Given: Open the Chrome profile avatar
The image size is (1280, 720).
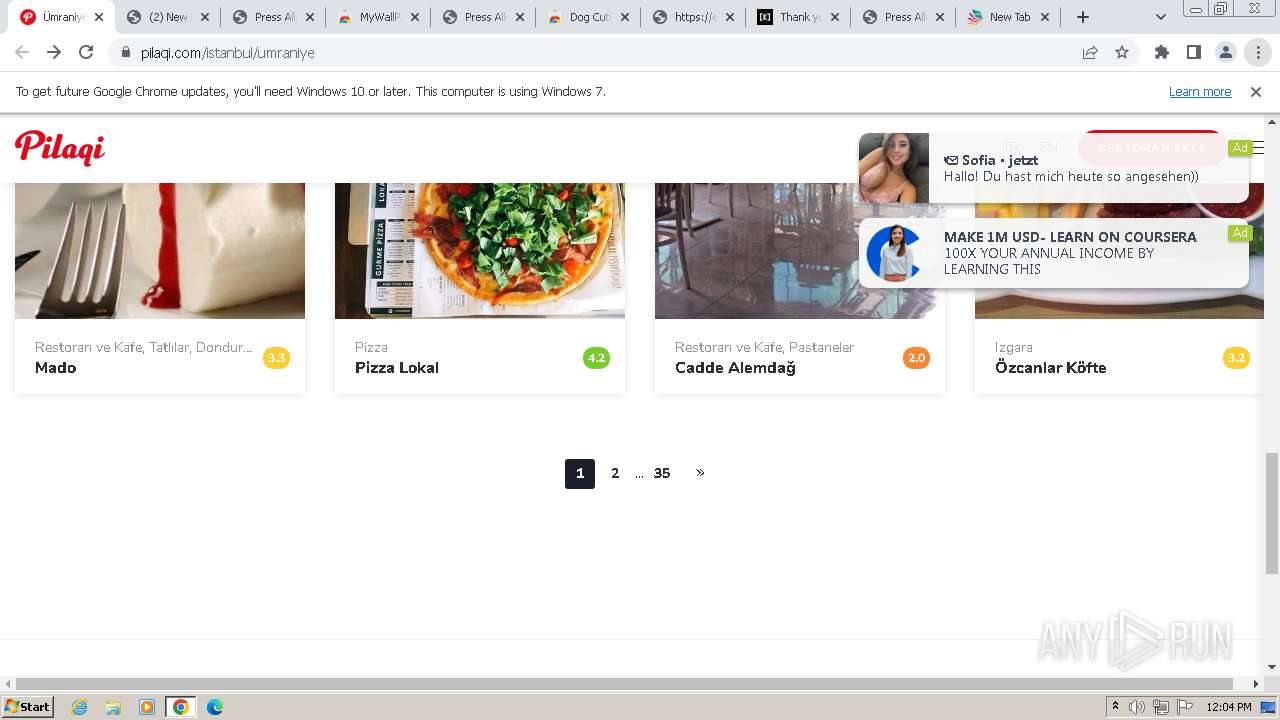Looking at the screenshot, I should (1226, 53).
